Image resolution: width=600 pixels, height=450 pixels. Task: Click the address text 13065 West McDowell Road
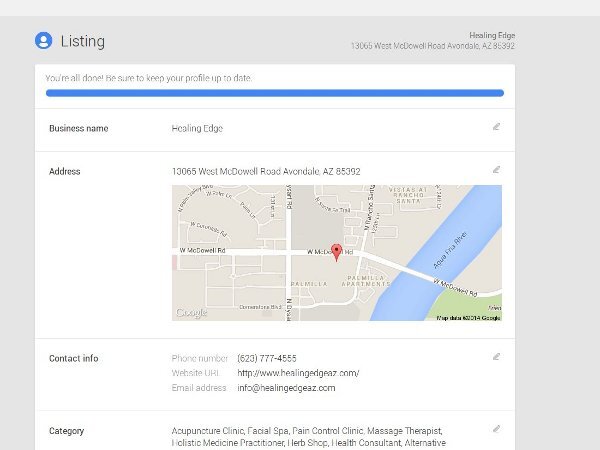(266, 171)
